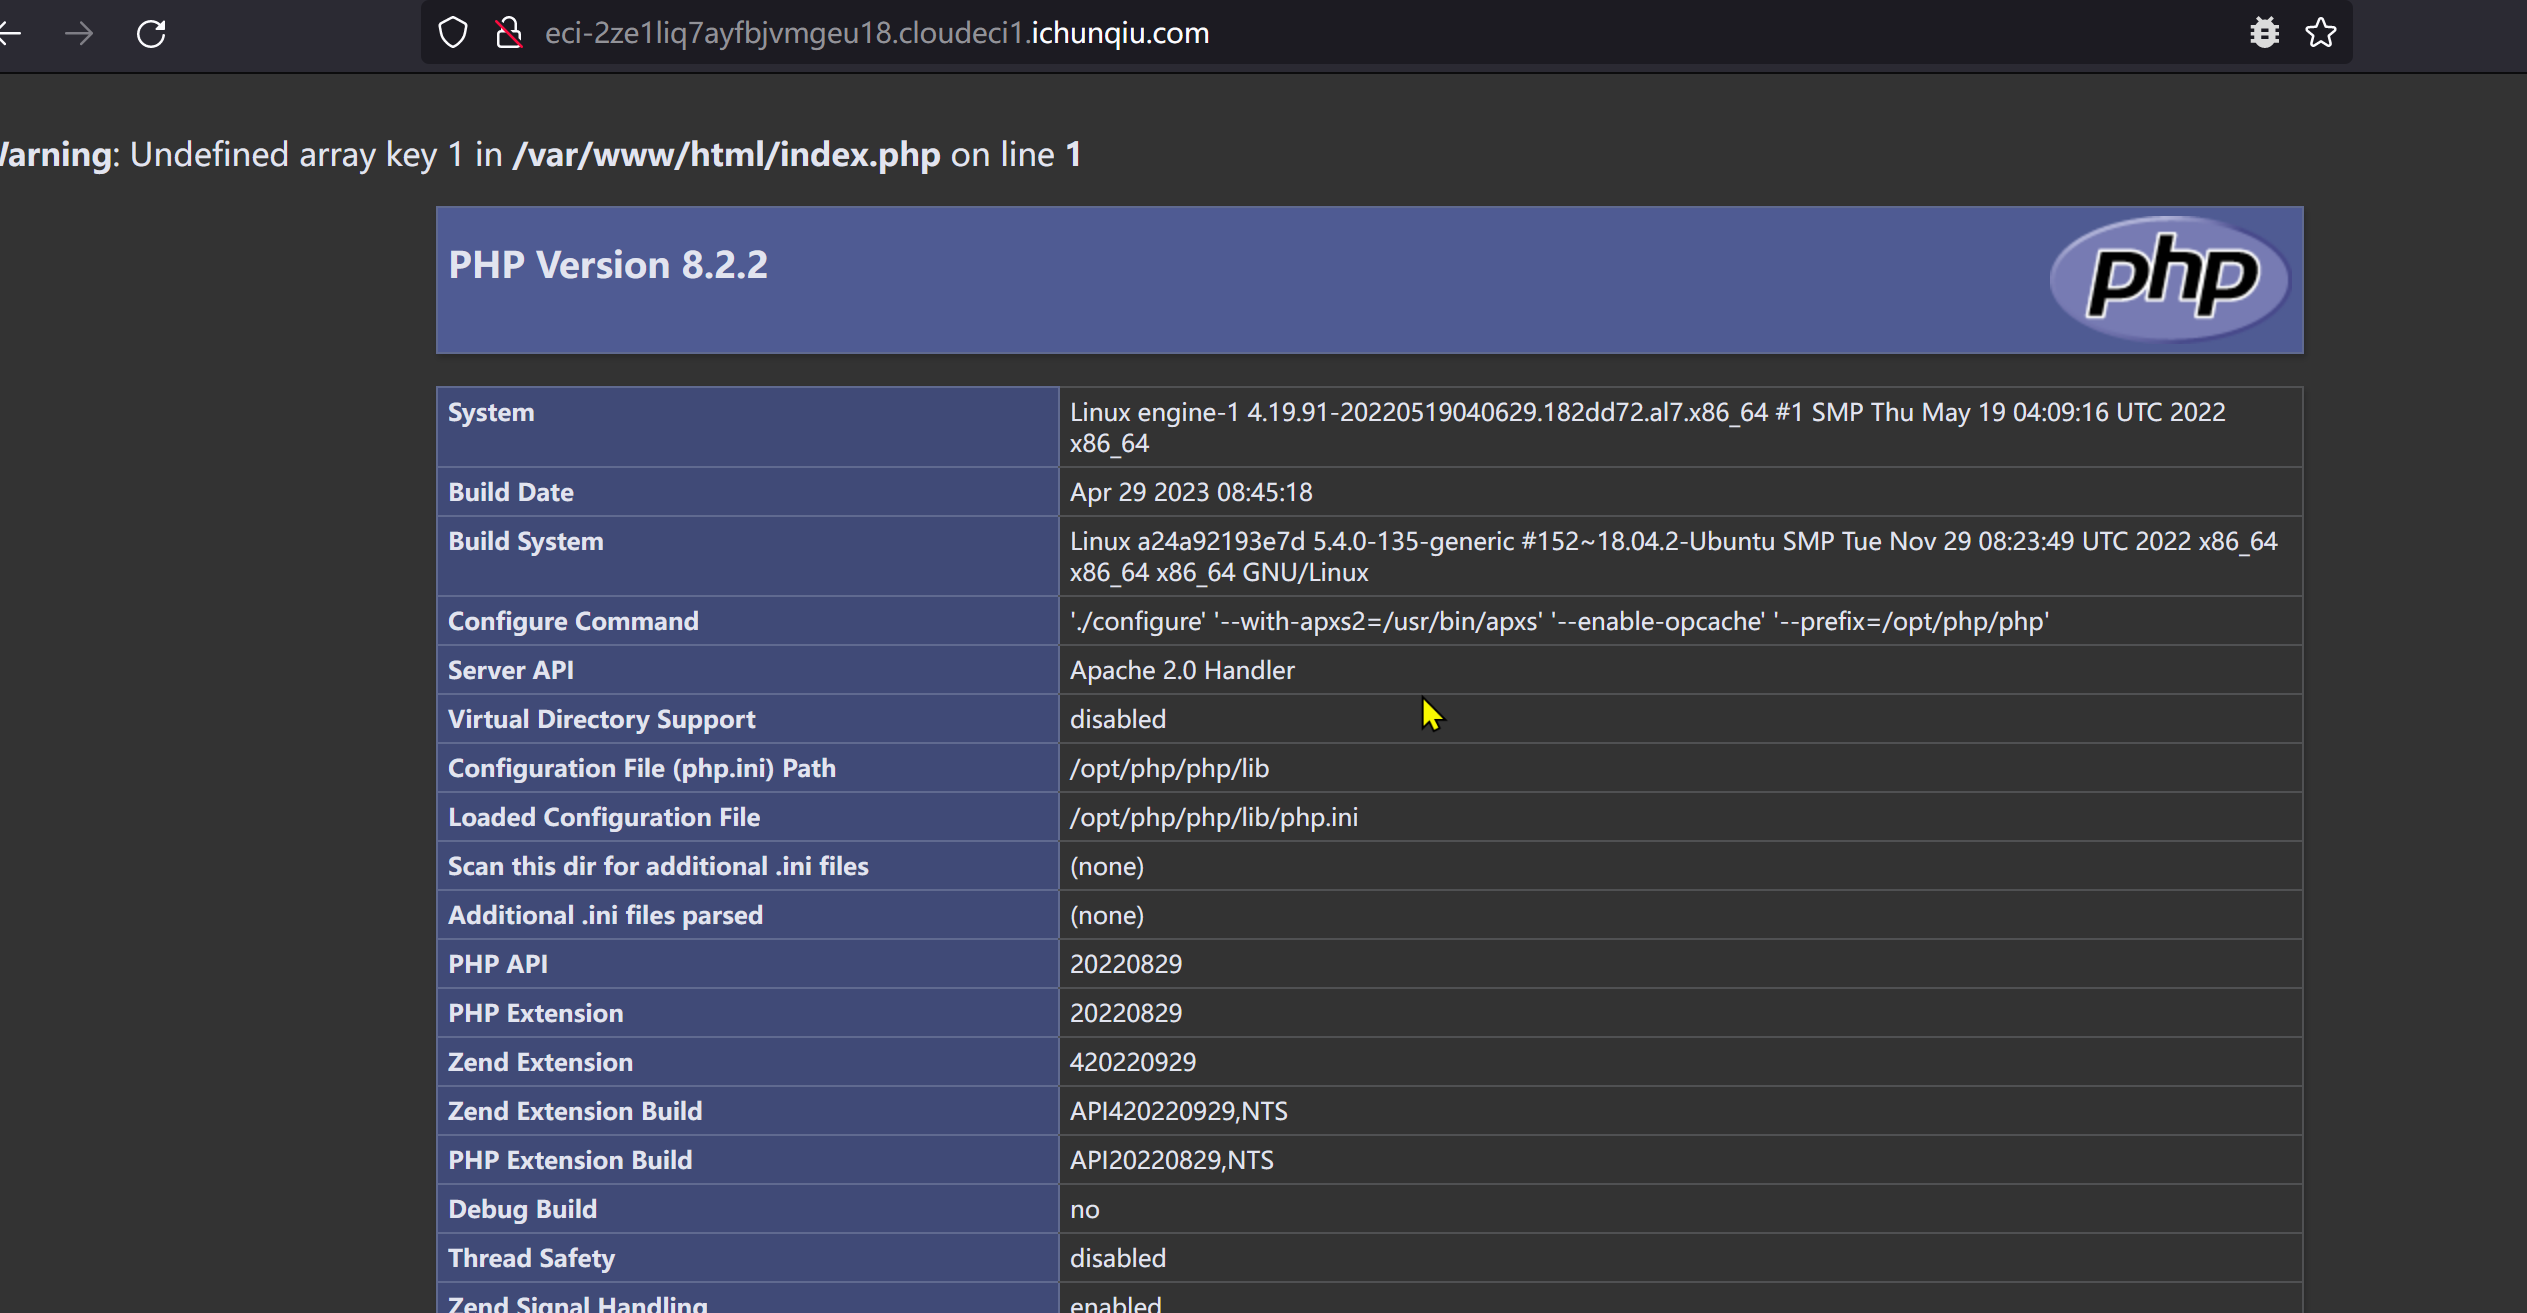The width and height of the screenshot is (2527, 1313).
Task: Click the browser back arrow
Action: click(x=10, y=34)
